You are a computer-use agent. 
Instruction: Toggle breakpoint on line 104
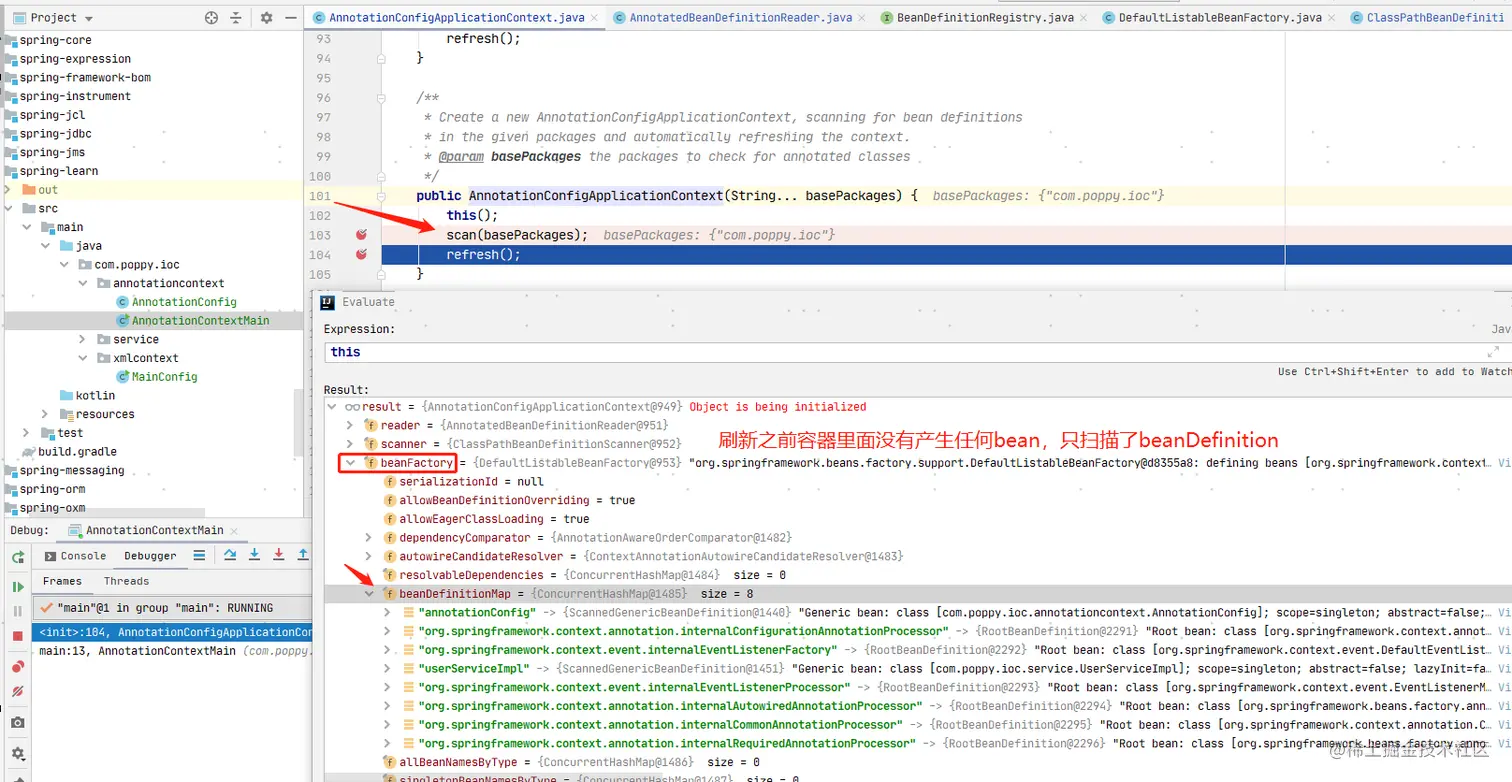click(x=362, y=255)
